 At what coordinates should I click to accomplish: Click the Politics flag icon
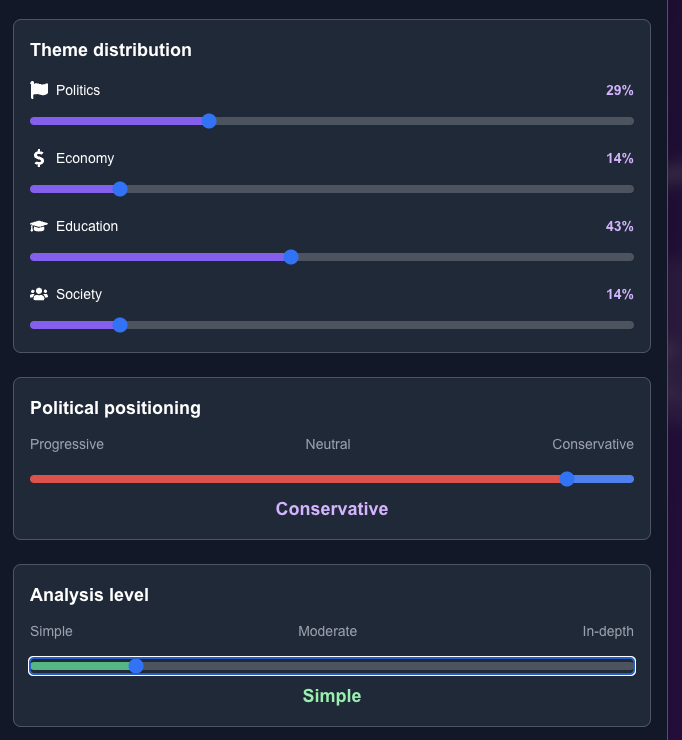click(x=39, y=90)
